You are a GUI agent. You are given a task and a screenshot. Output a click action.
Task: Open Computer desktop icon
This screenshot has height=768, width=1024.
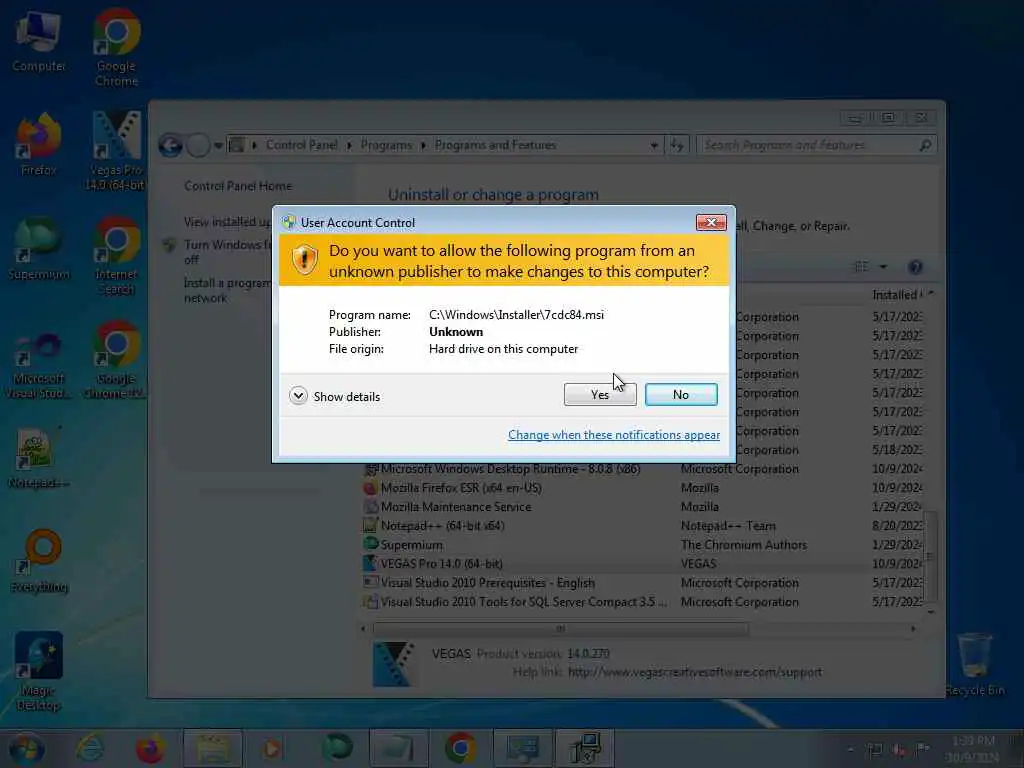[39, 40]
